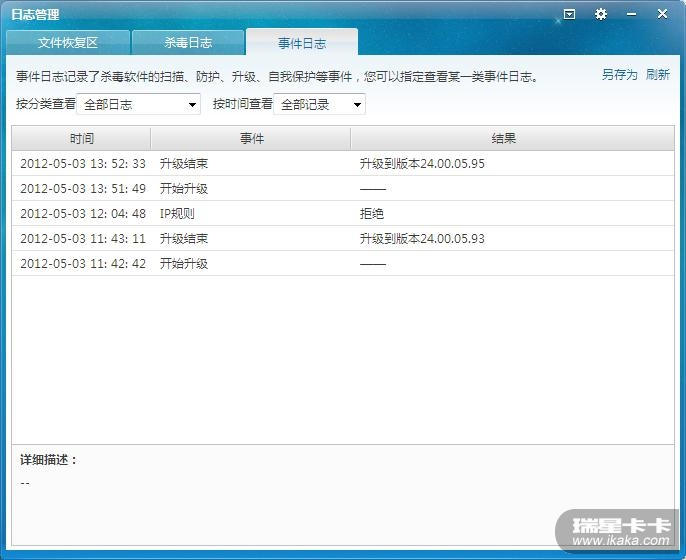Sort by the 事件 column header
This screenshot has width=686, height=560.
pos(251,139)
